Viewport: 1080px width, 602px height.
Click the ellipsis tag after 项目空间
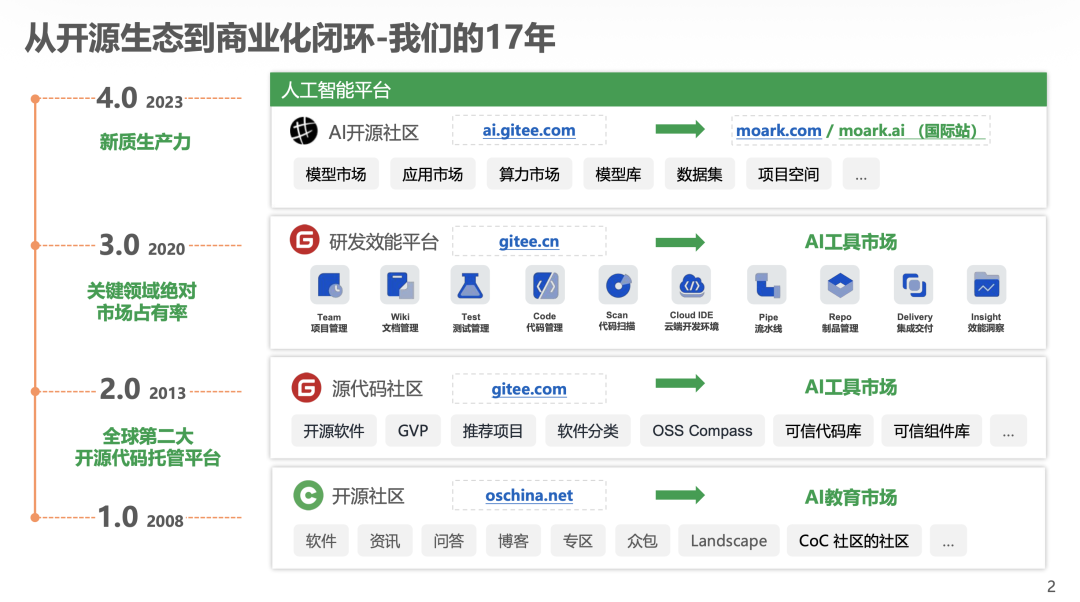pyautogui.click(x=861, y=174)
